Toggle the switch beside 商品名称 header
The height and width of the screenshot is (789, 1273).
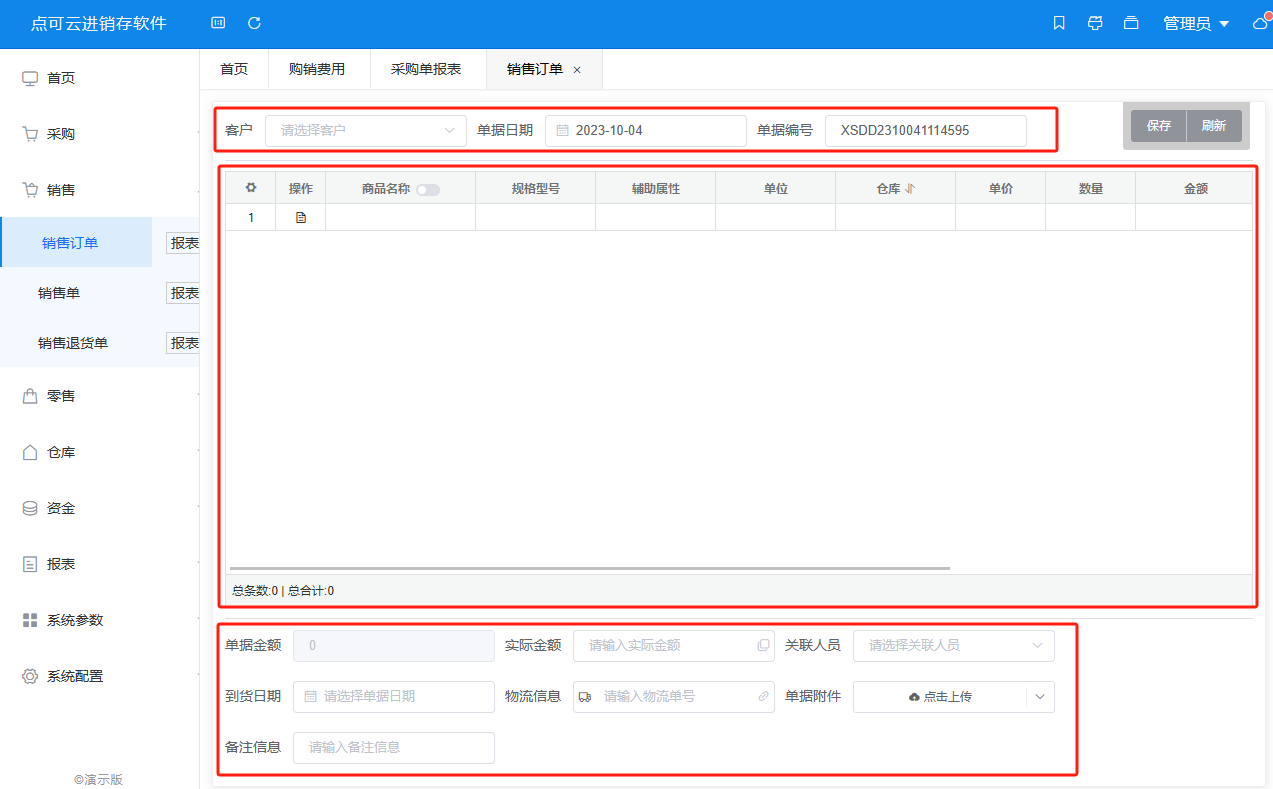point(428,189)
